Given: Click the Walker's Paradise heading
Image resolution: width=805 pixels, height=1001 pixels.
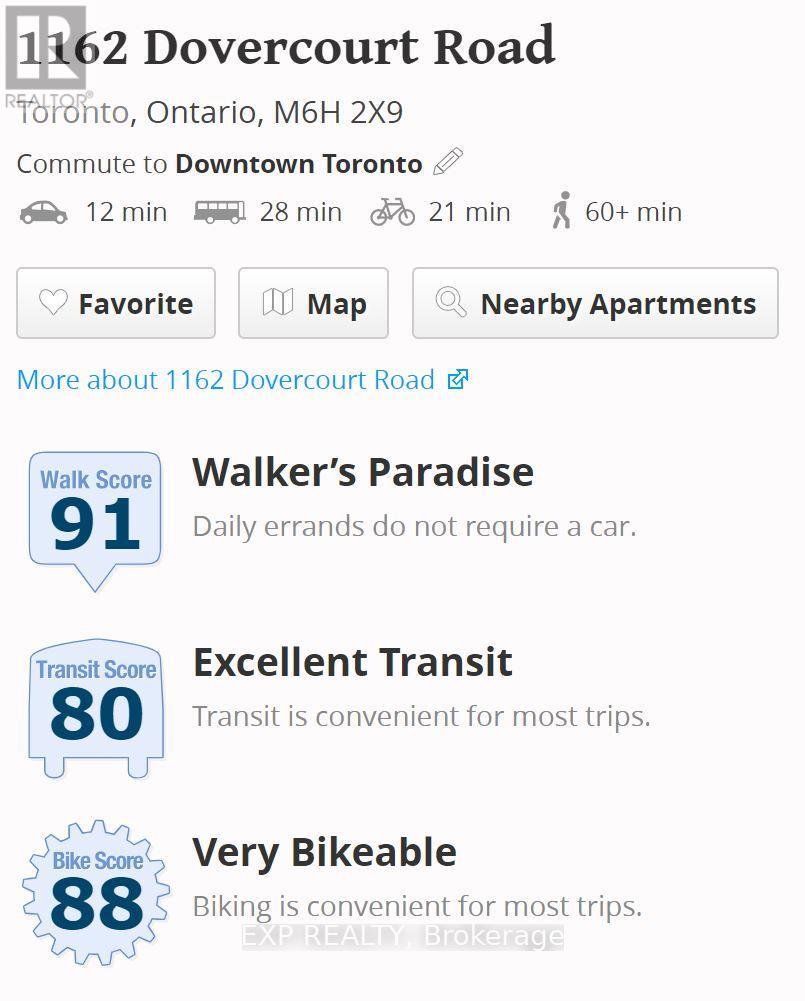Looking at the screenshot, I should pyautogui.click(x=363, y=472).
